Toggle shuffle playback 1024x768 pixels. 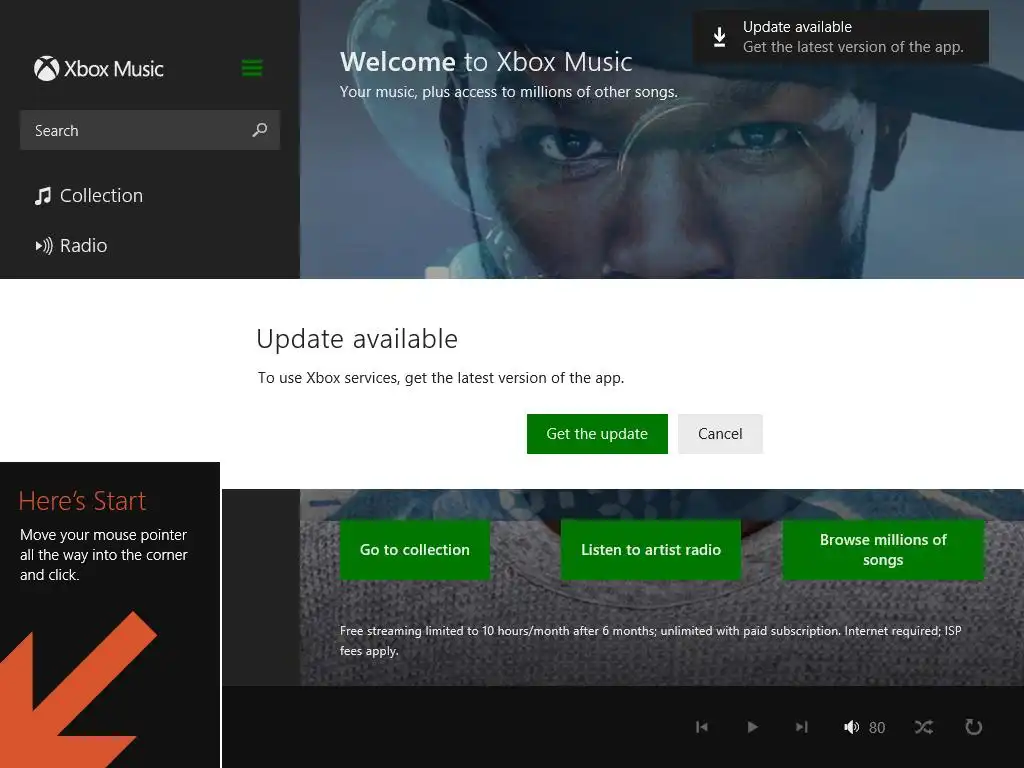pos(923,727)
